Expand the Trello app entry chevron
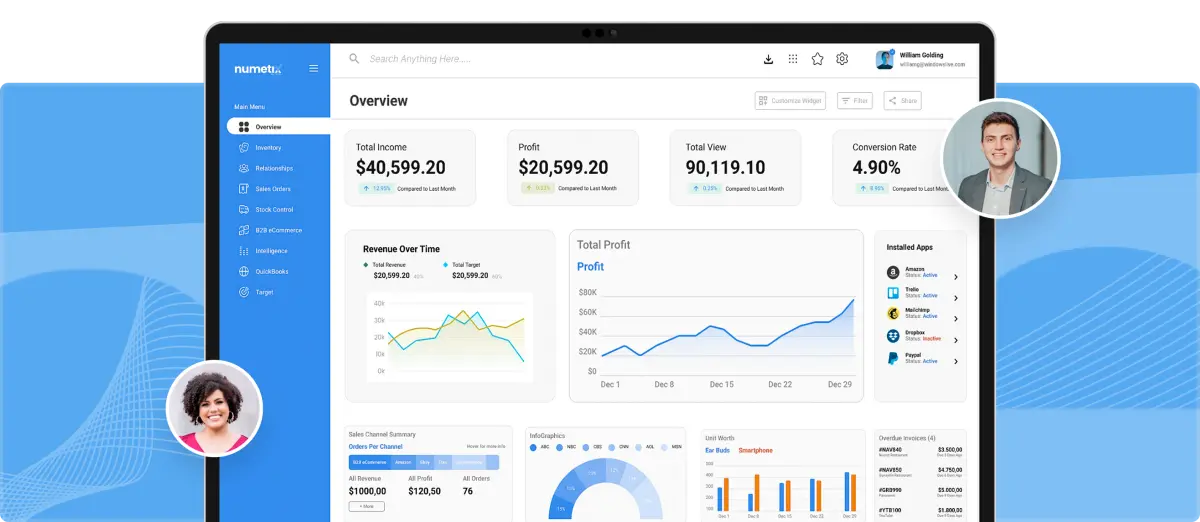Viewport: 1200px width, 522px height. [955, 298]
